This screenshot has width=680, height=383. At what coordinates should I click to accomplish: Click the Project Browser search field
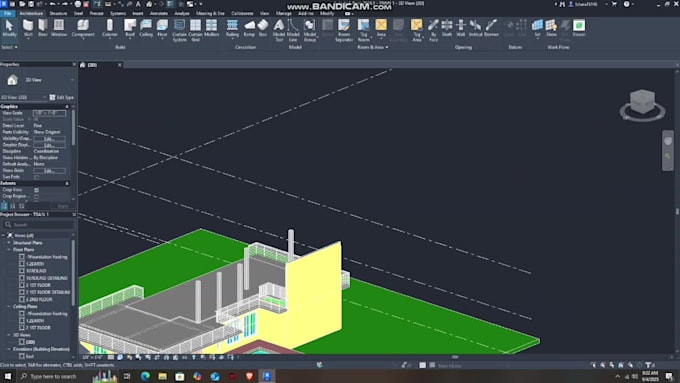pos(38,225)
